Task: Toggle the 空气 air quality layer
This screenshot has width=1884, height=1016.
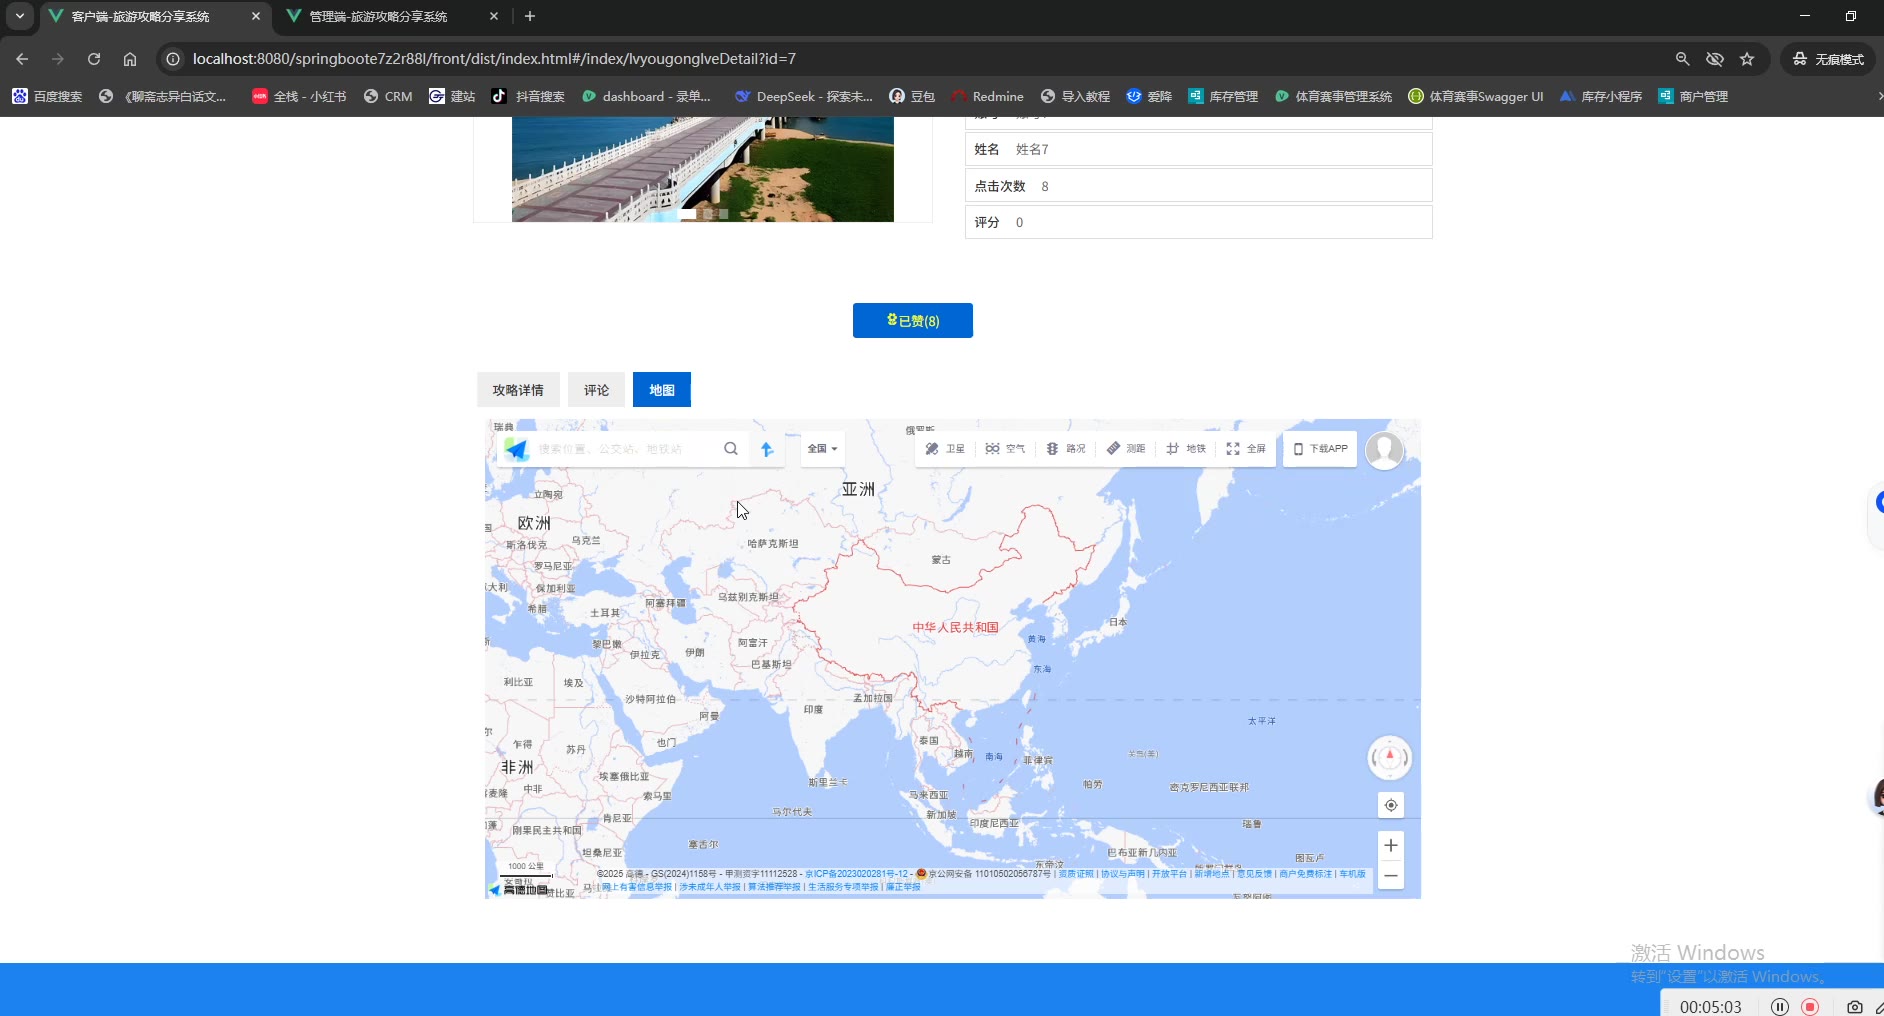Action: point(1005,449)
